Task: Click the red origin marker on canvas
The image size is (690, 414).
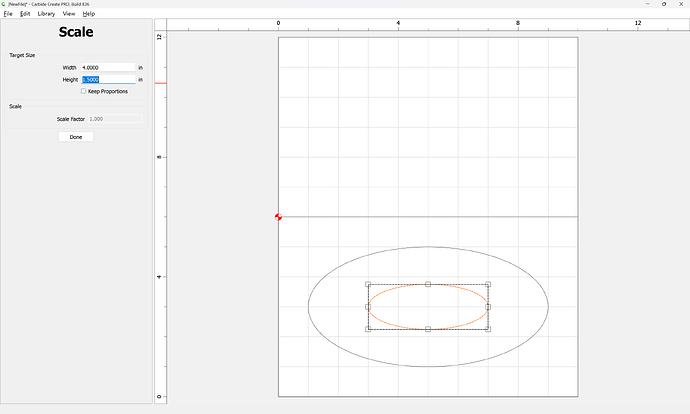Action: 278,217
